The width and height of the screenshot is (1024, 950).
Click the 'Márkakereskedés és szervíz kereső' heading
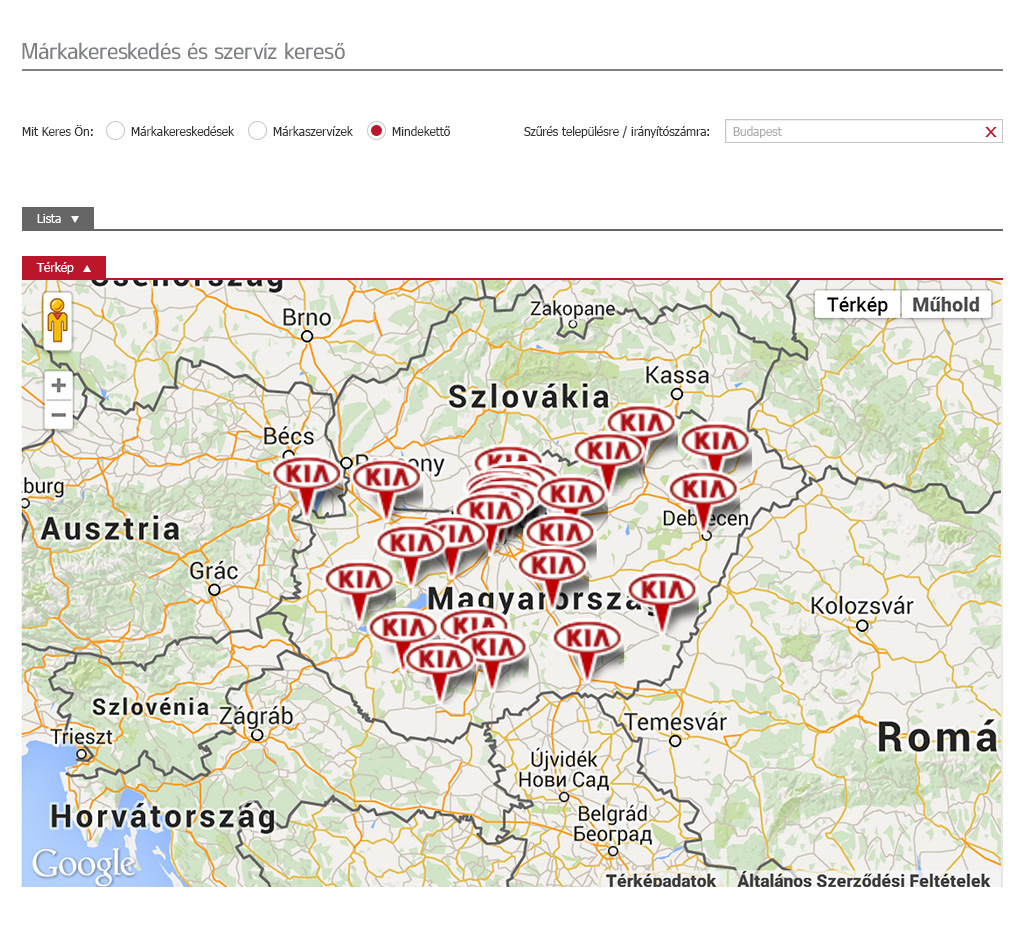pos(184,52)
